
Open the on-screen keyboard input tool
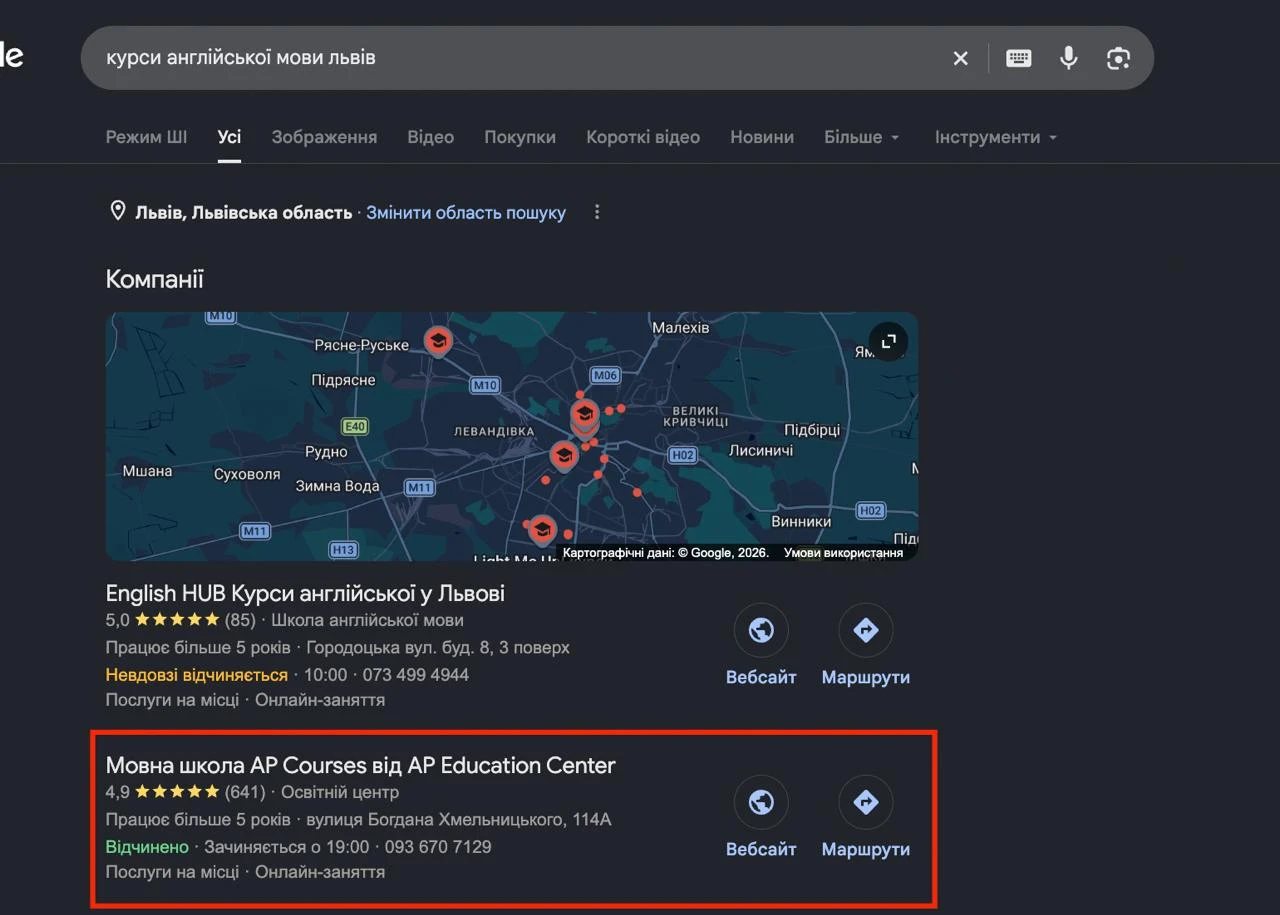pyautogui.click(x=1019, y=58)
